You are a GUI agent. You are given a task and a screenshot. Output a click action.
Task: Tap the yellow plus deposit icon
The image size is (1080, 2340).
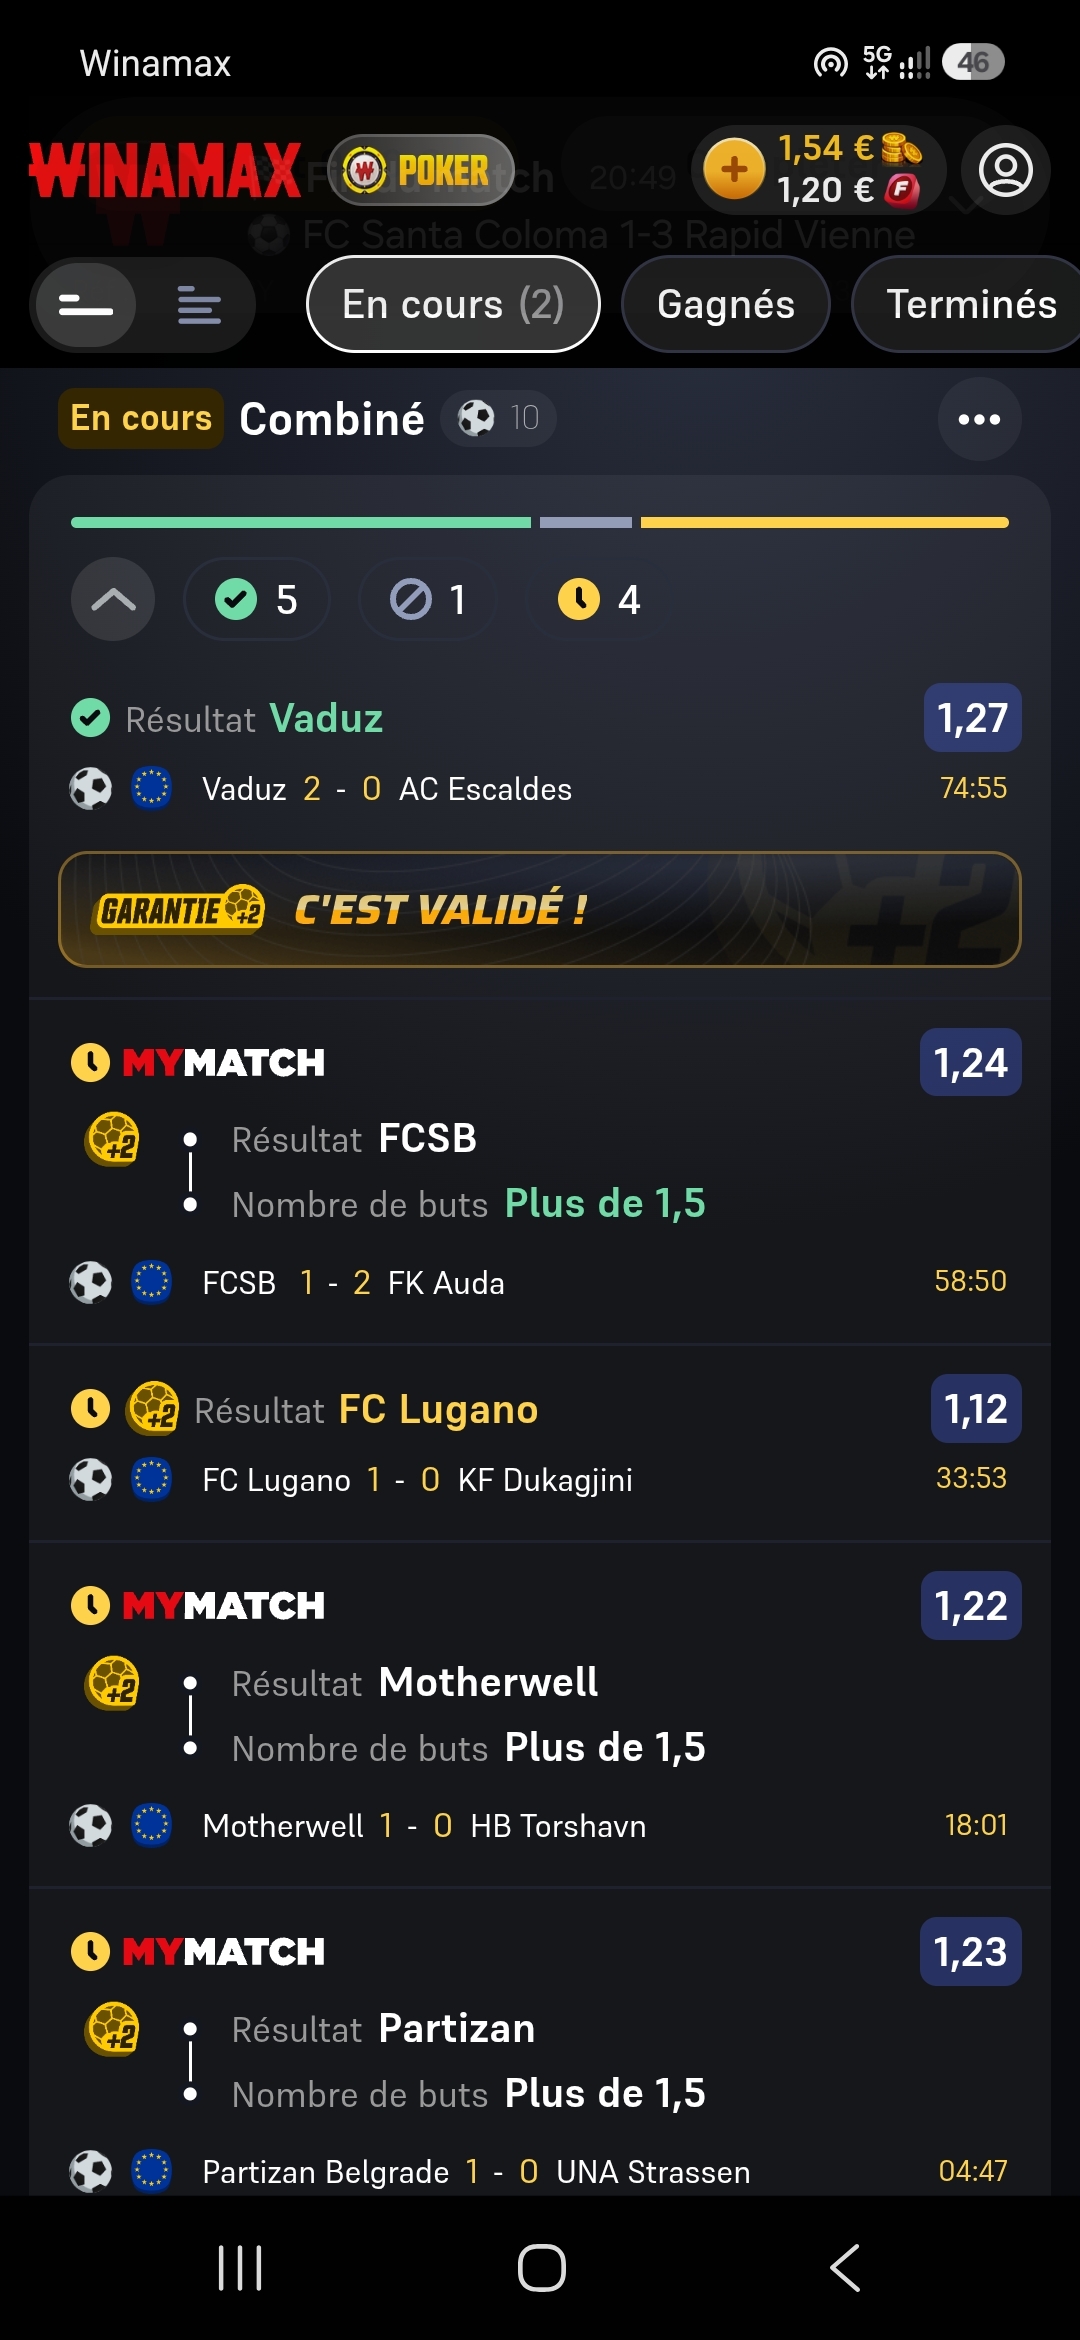click(734, 169)
